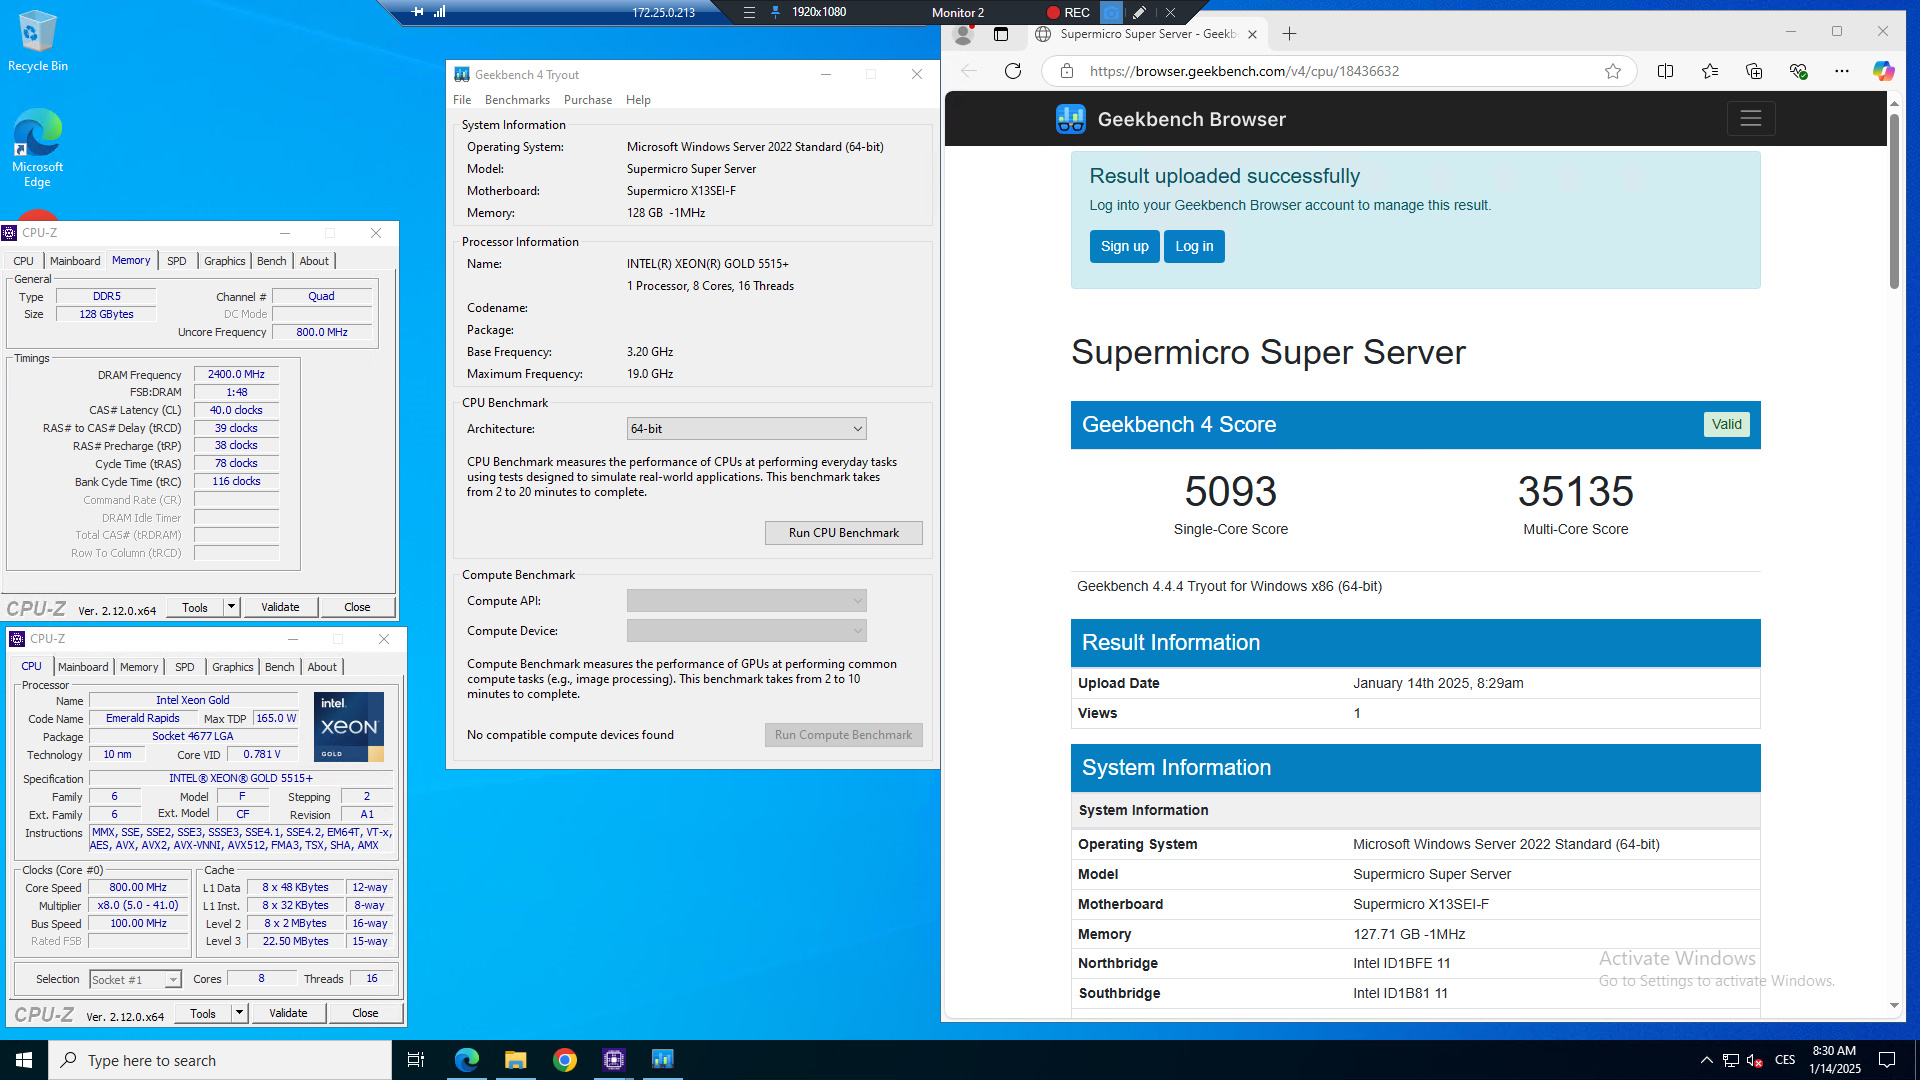Screen dimensions: 1920x1080
Task: Click the REC record button in toolbar
Action: tap(1068, 12)
